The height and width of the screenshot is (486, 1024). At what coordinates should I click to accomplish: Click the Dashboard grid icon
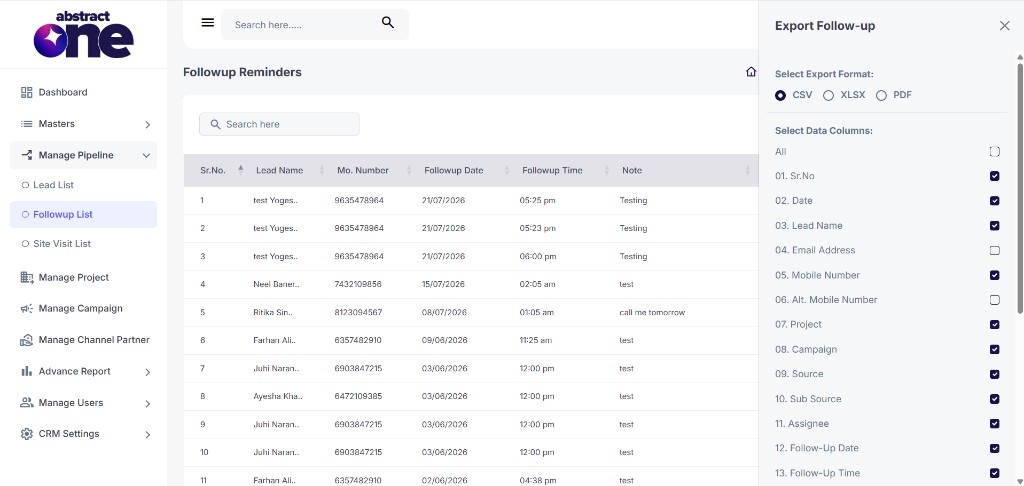point(27,92)
